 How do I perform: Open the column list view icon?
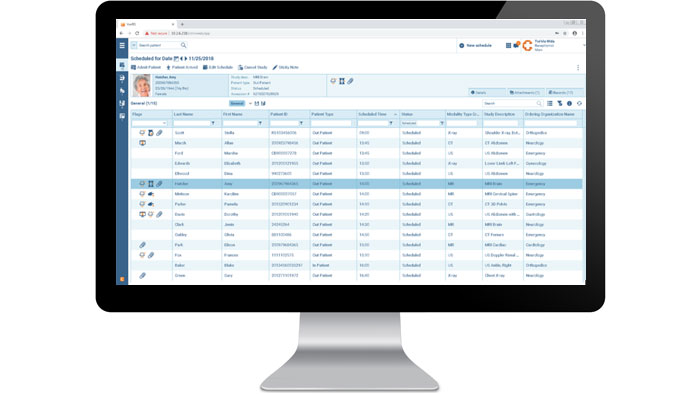(550, 104)
